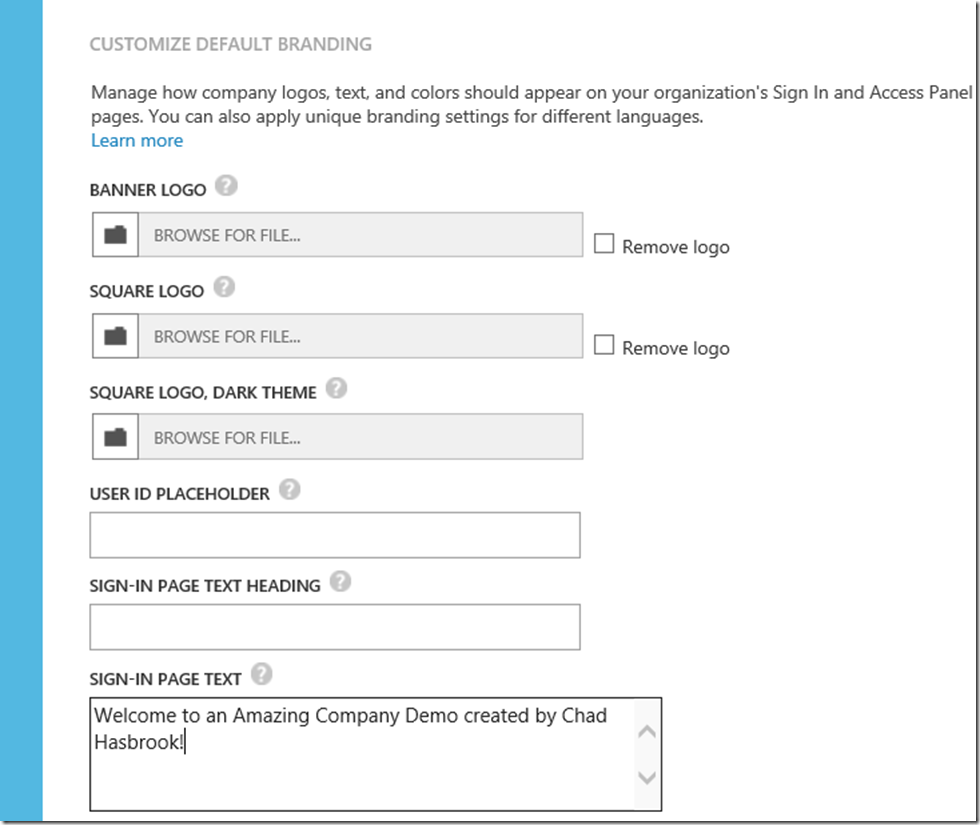Show help tooltip for Sign-In Page Text
This screenshot has width=980, height=825.
262,675
